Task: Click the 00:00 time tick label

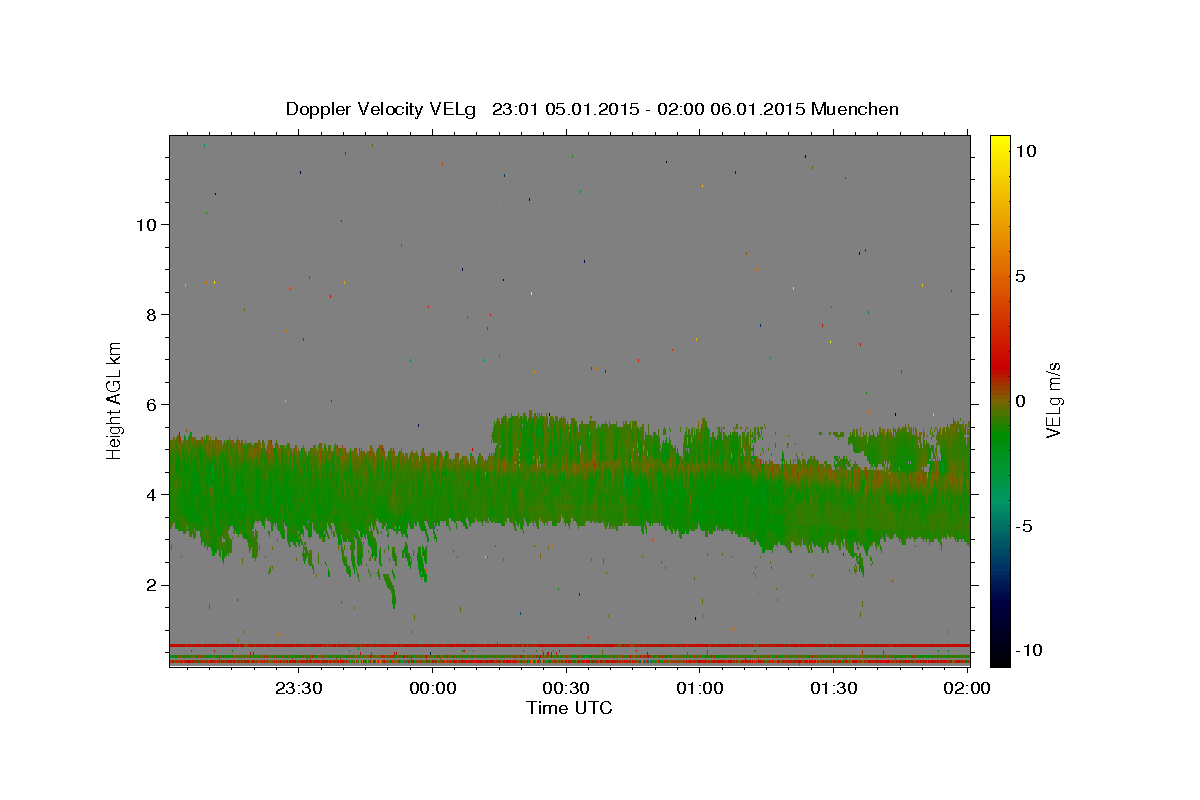Action: (x=433, y=688)
